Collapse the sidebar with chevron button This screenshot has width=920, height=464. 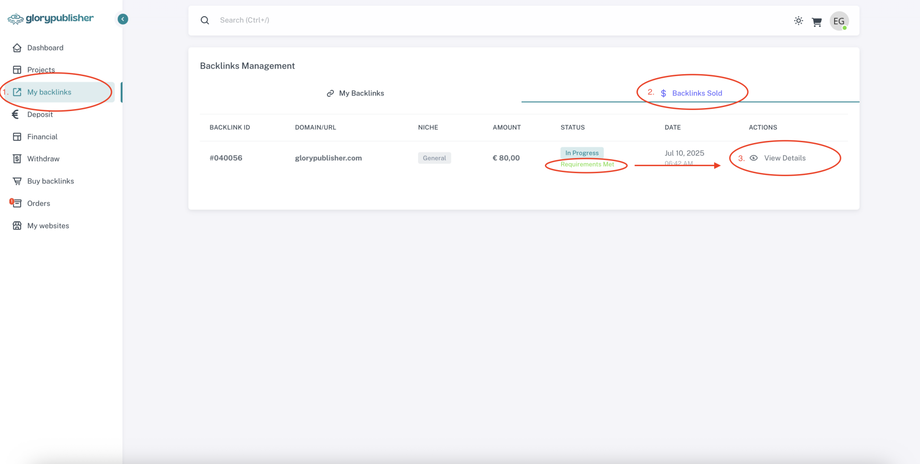pos(123,19)
